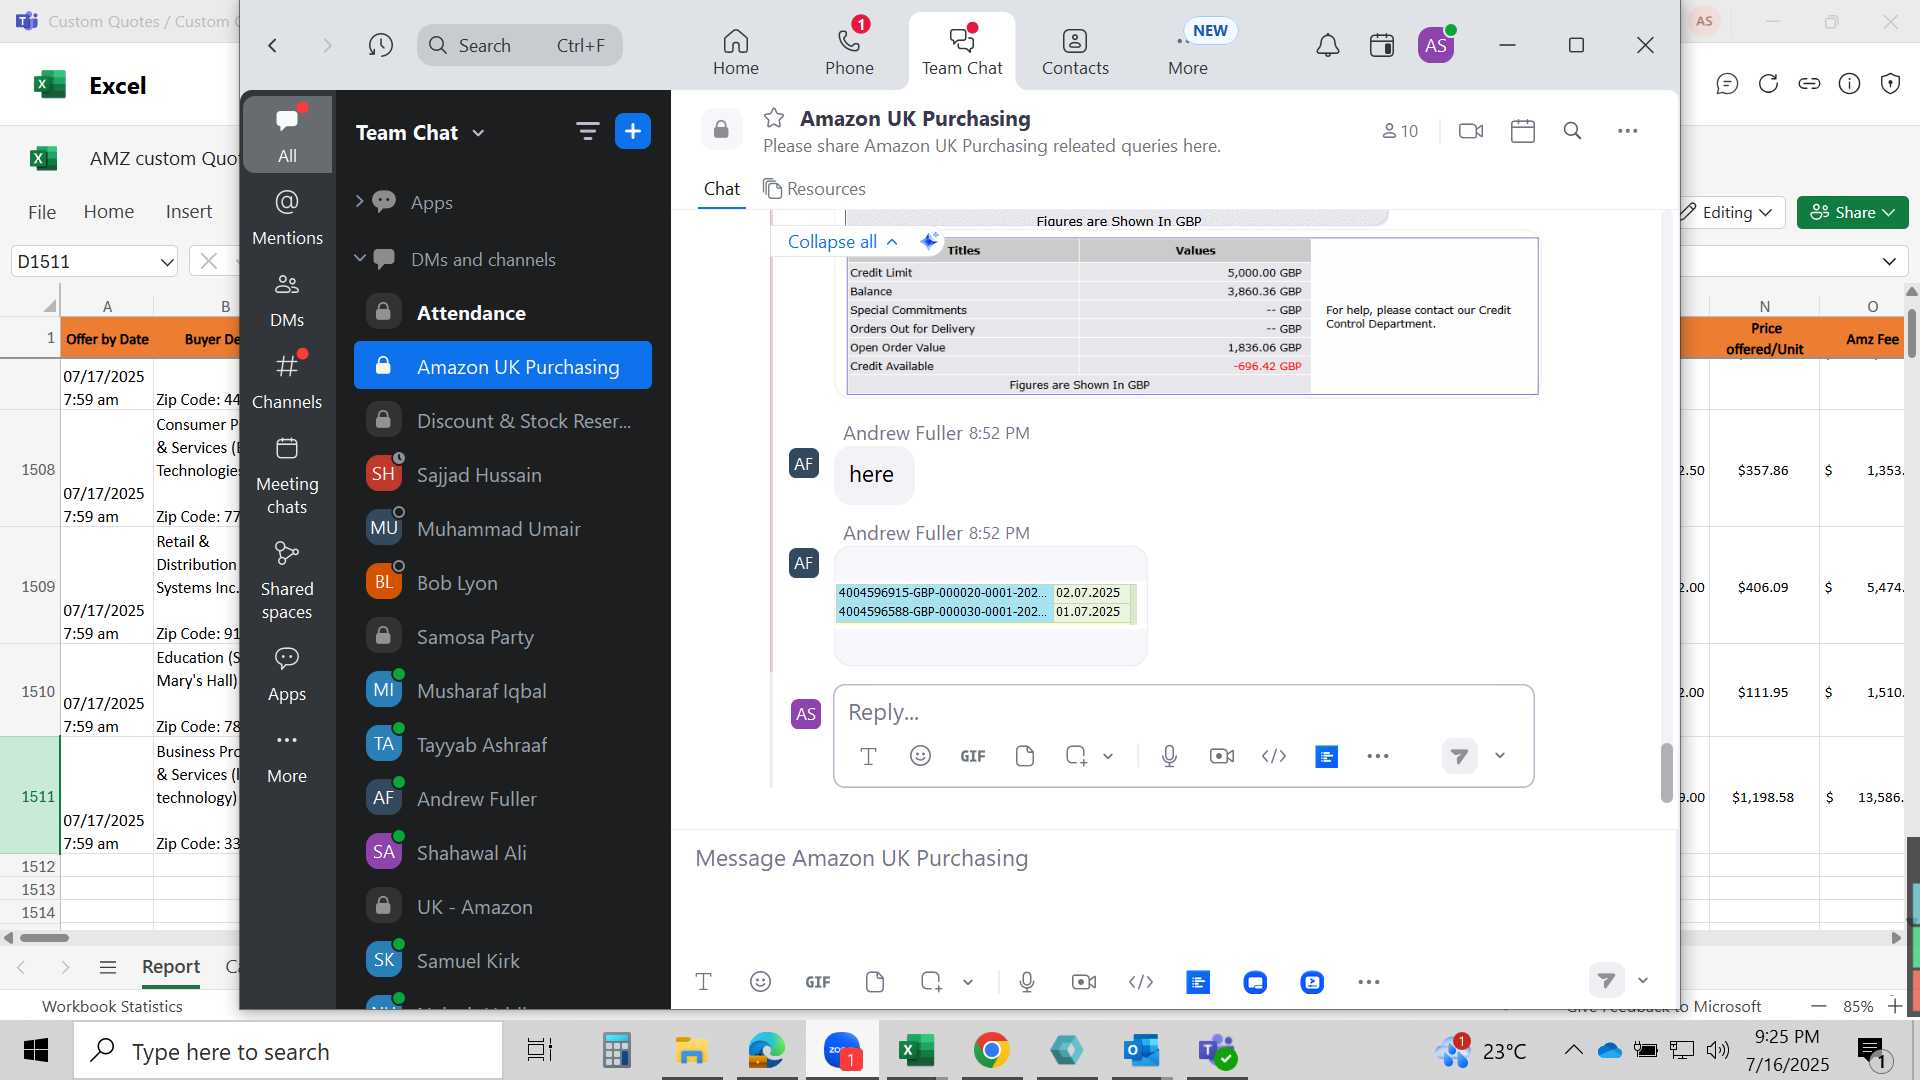Open DMs in the sidebar
This screenshot has width=1920, height=1080.
[x=287, y=299]
